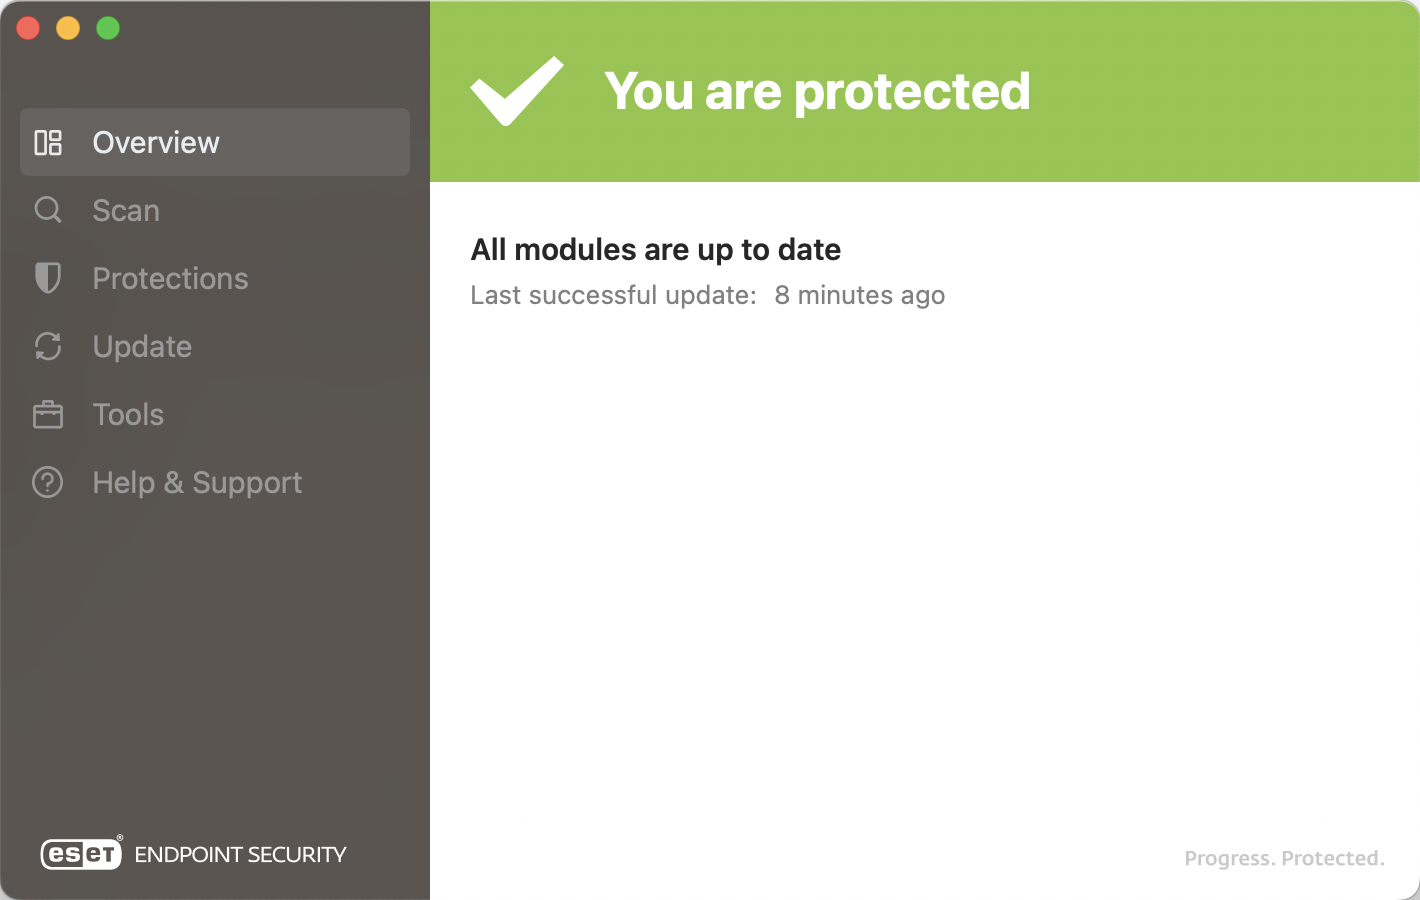
Task: Click the Overview dashboard icon in the sidebar
Action: 48,143
